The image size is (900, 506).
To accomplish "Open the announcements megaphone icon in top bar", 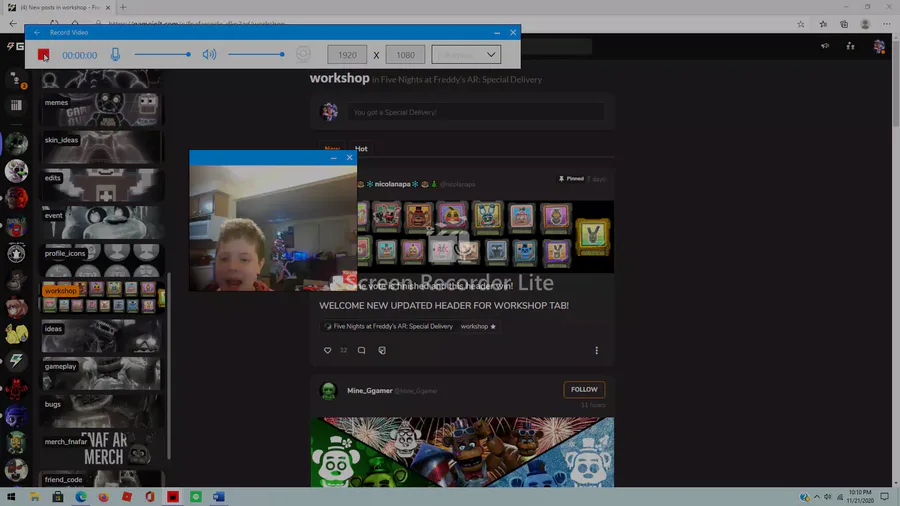I will coord(825,46).
